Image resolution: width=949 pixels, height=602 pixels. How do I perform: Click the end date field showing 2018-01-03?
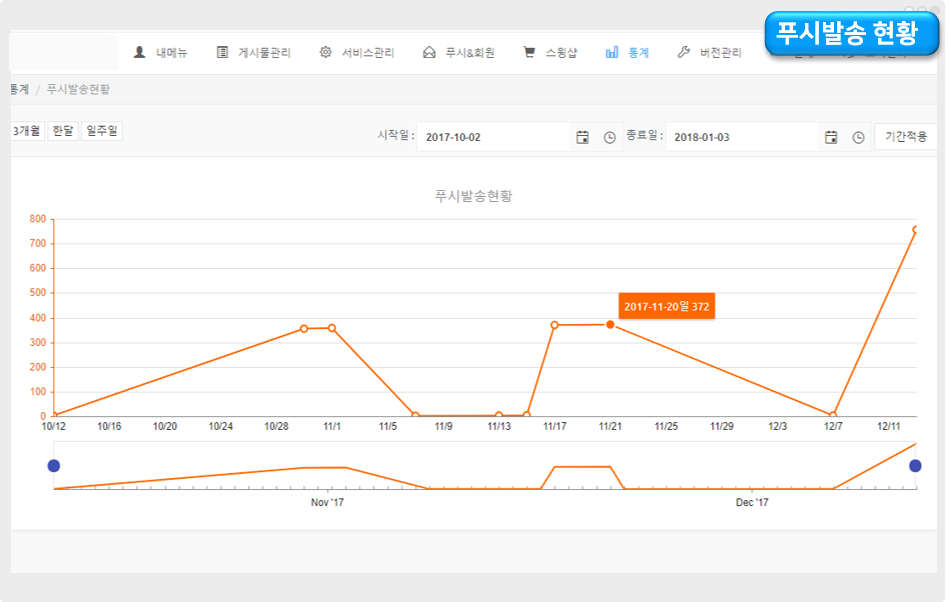click(741, 137)
